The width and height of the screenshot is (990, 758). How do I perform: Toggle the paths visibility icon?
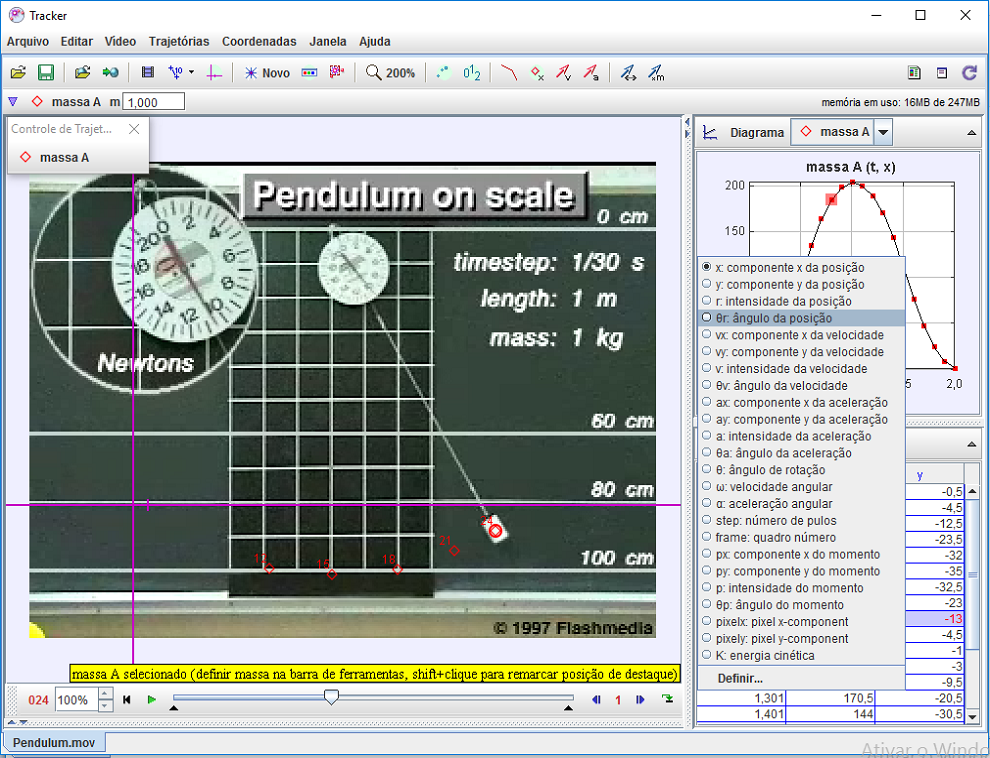click(x=509, y=73)
